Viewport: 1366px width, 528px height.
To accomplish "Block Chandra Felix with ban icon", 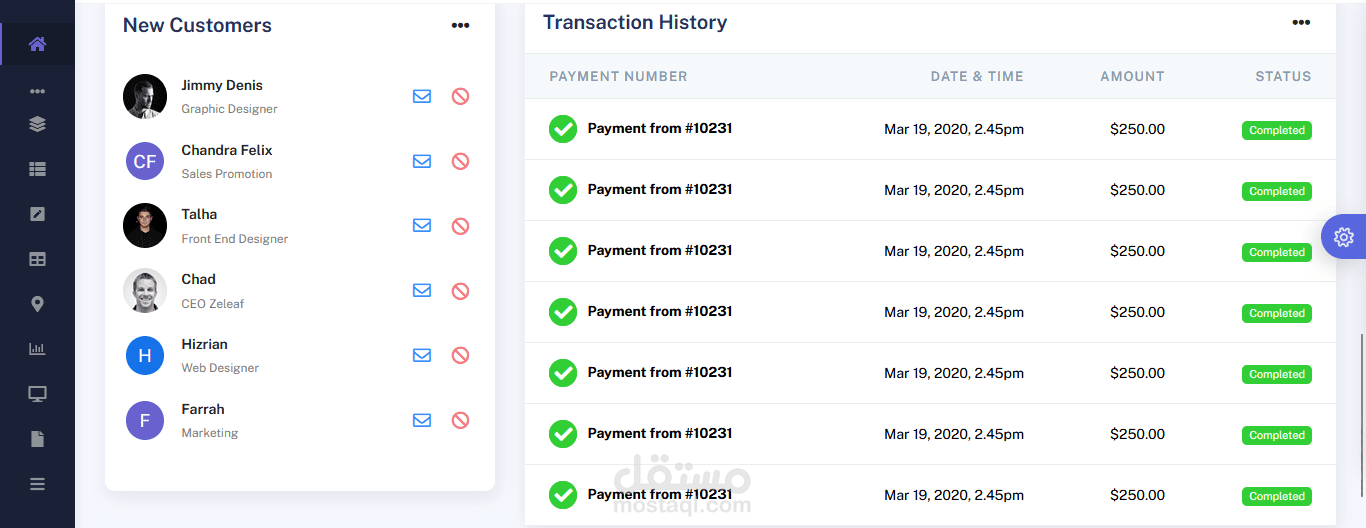I will pos(460,161).
